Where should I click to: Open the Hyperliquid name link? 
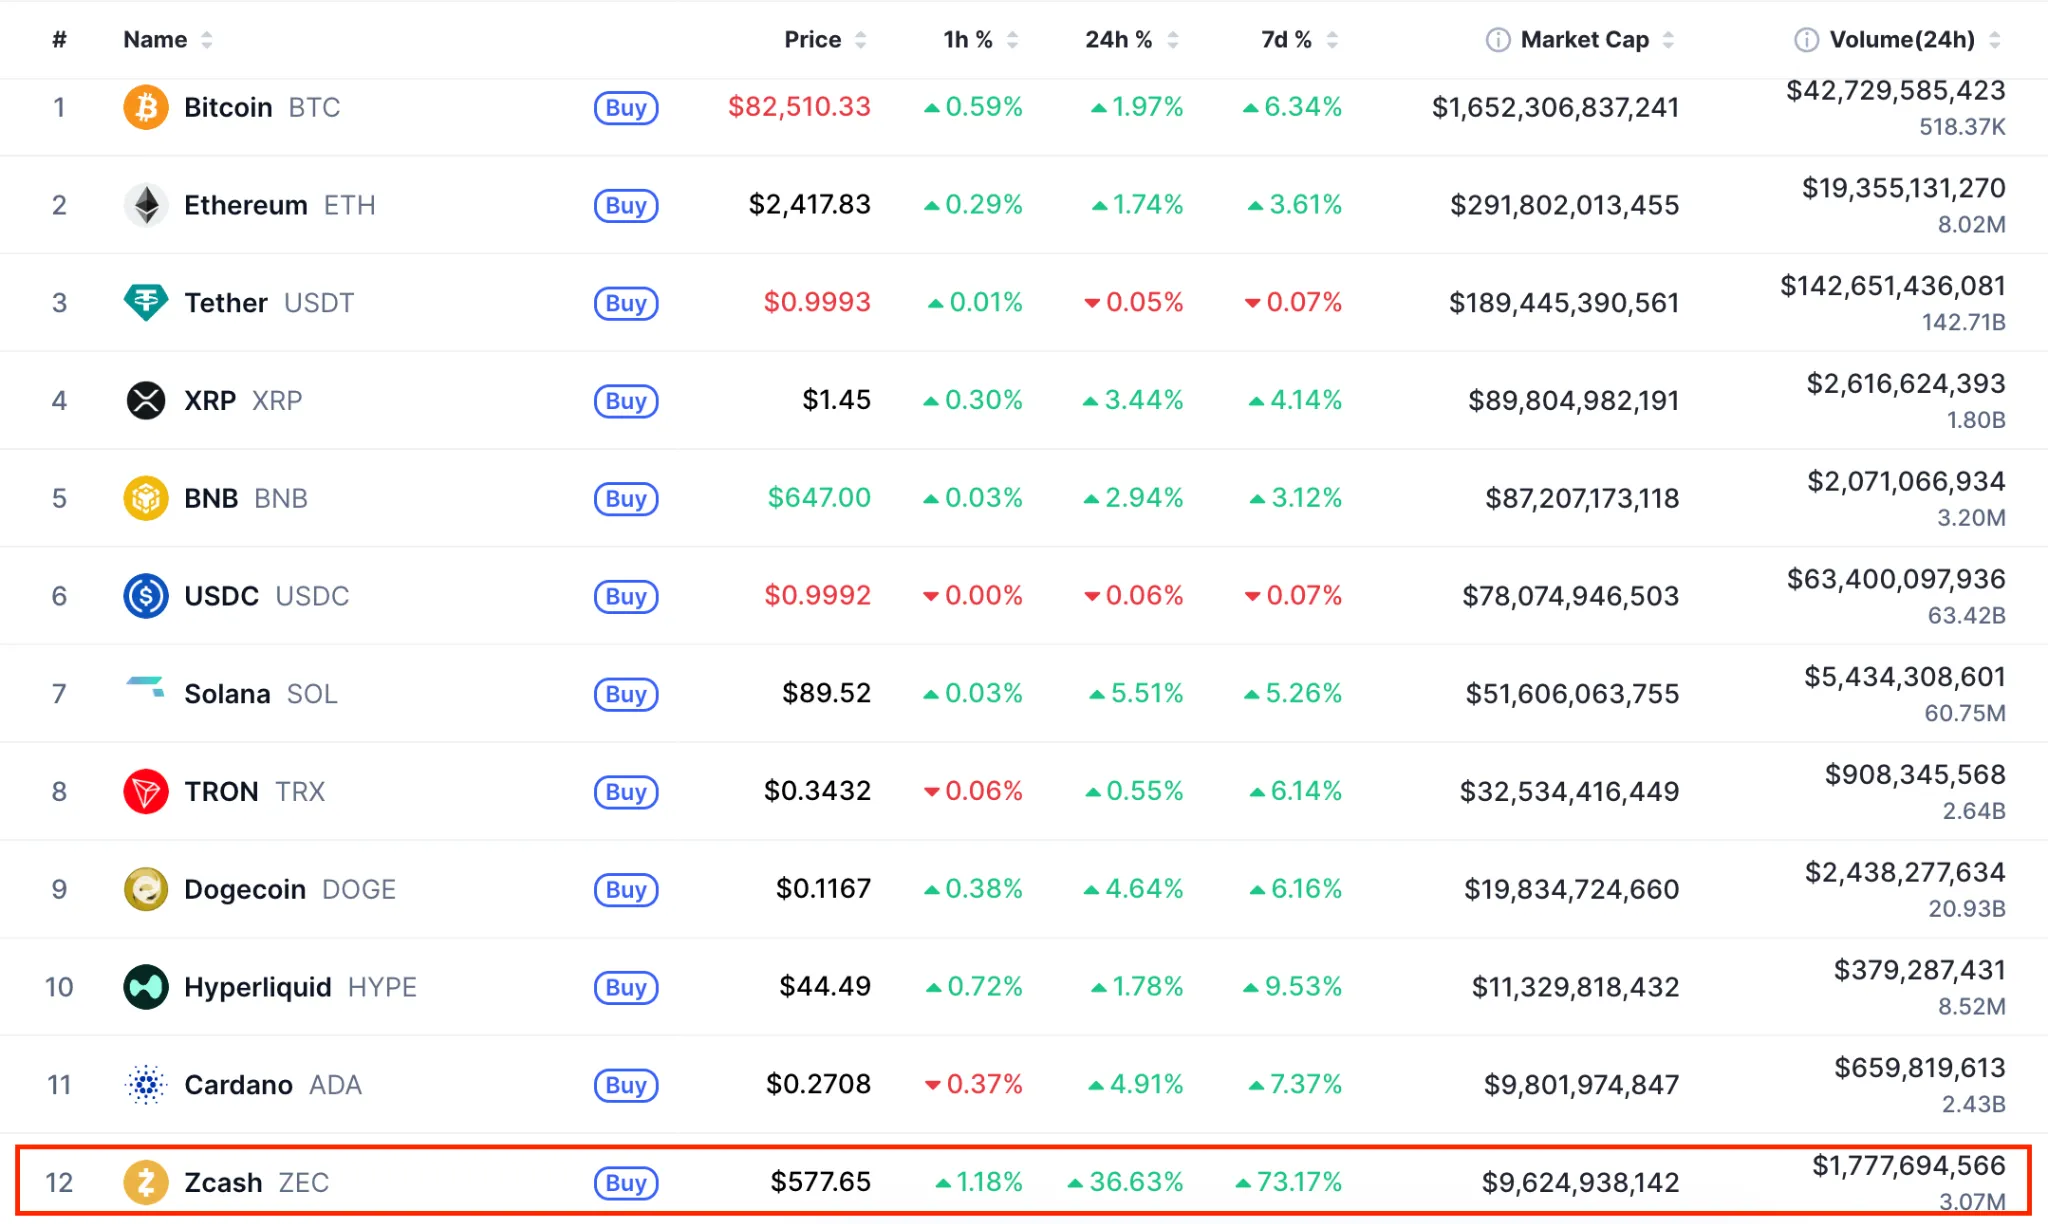click(258, 987)
